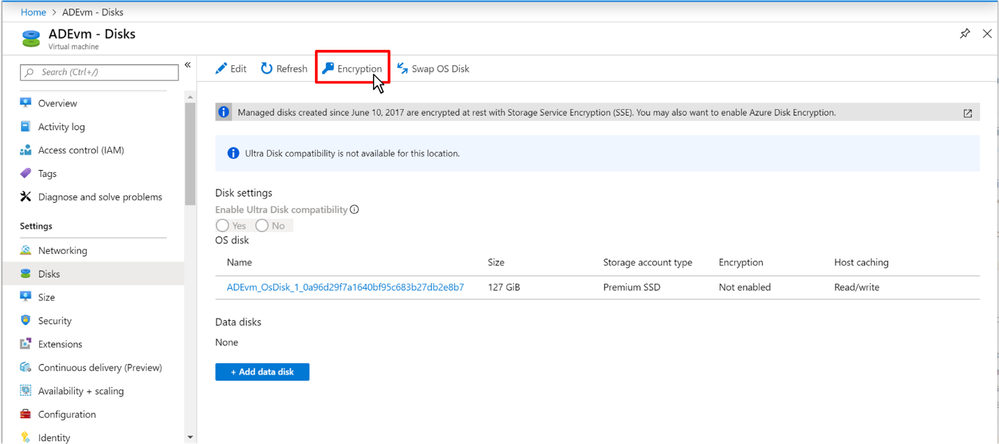Click the Size sidebar icon

(25, 297)
